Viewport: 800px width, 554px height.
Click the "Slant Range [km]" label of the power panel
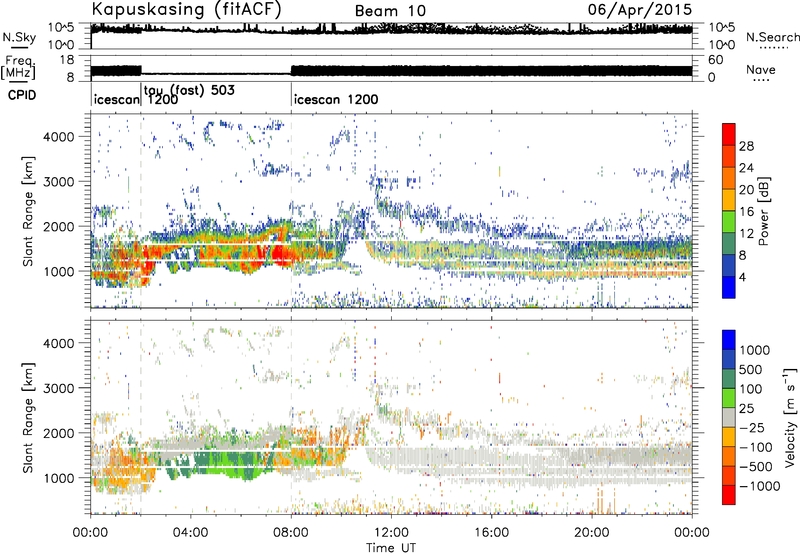pyautogui.click(x=27, y=211)
